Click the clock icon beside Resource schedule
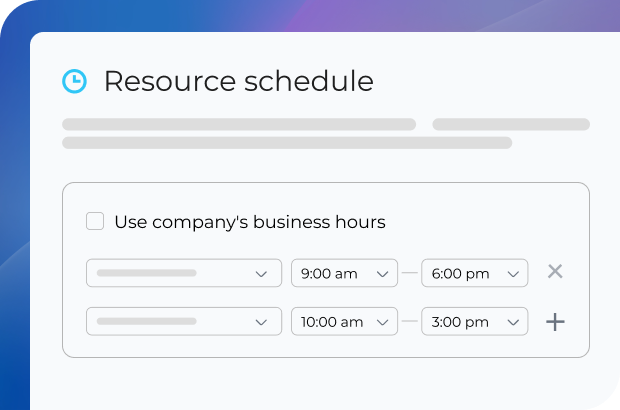This screenshot has height=410, width=620. point(74,82)
